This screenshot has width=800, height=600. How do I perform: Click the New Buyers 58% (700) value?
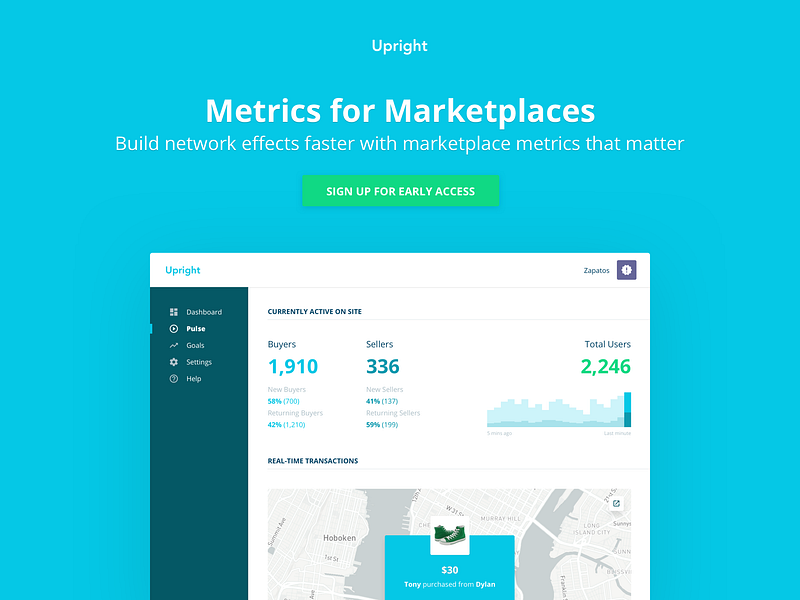click(284, 401)
